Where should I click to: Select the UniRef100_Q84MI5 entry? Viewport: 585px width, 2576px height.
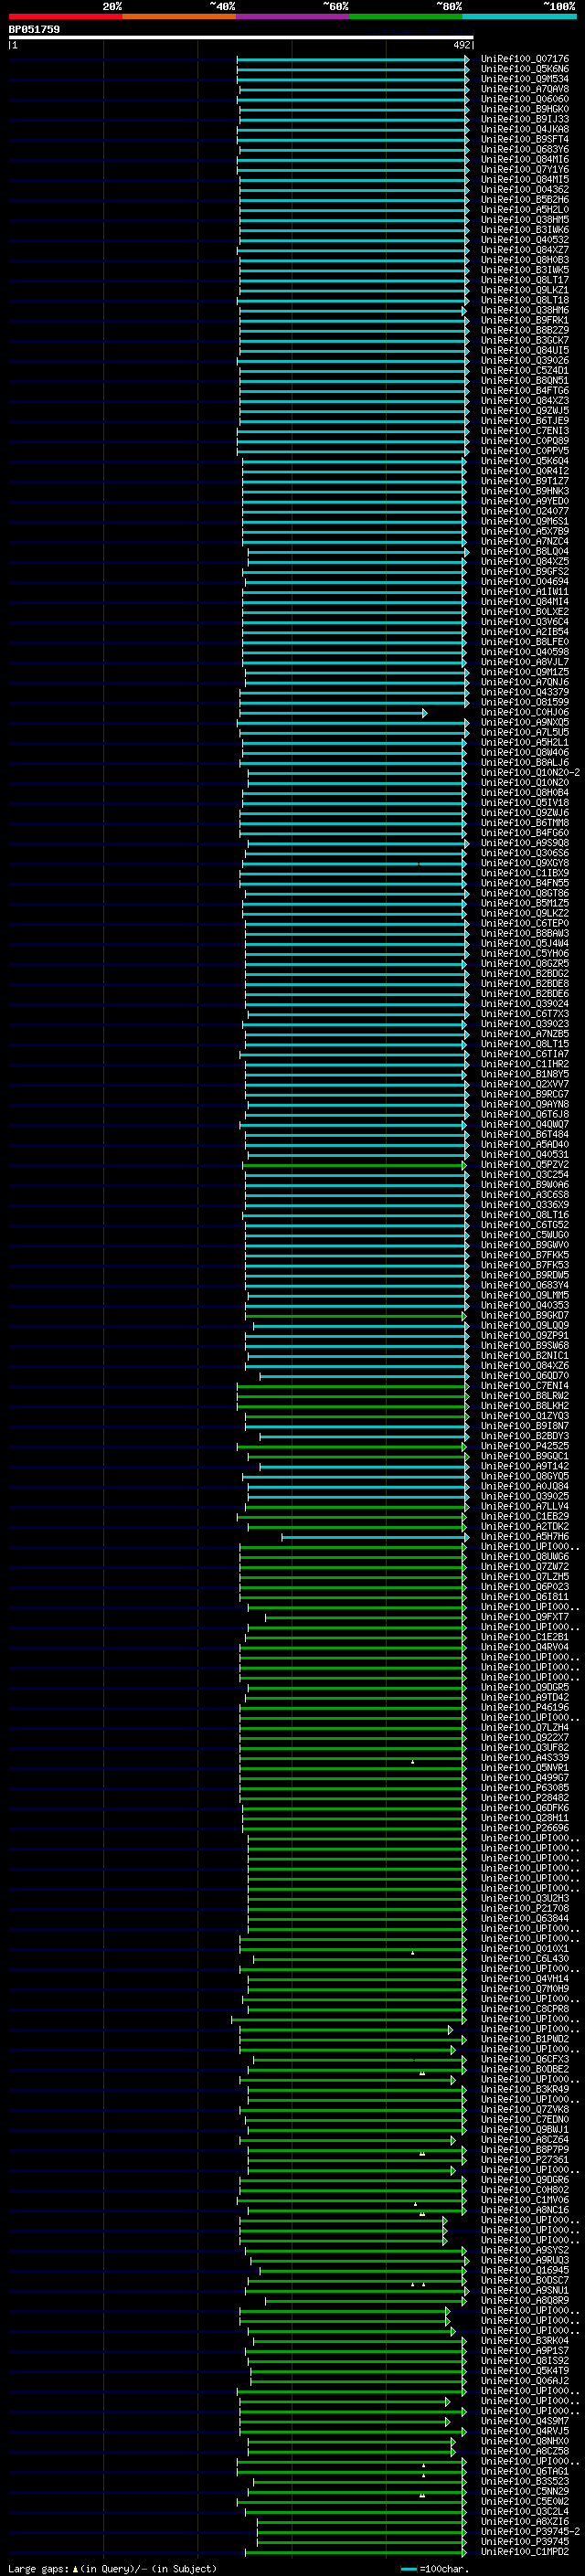(525, 180)
